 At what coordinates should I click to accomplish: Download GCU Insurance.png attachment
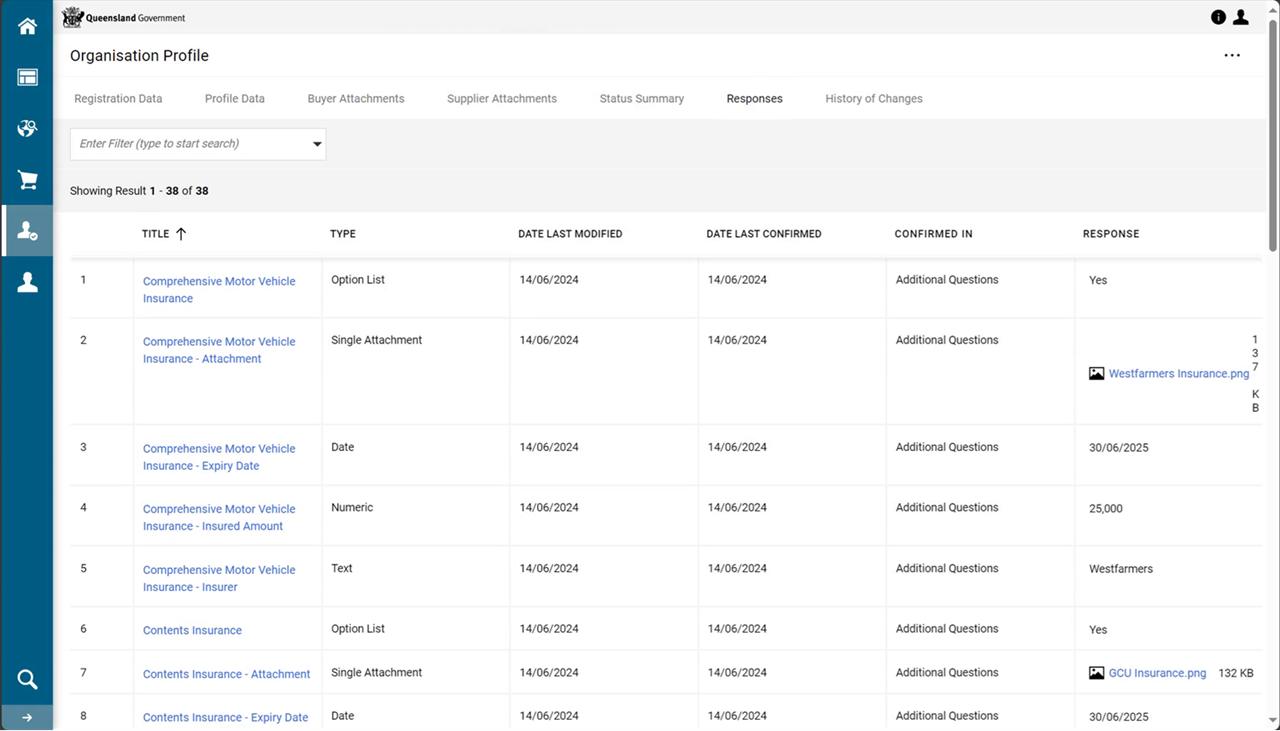click(x=1158, y=673)
